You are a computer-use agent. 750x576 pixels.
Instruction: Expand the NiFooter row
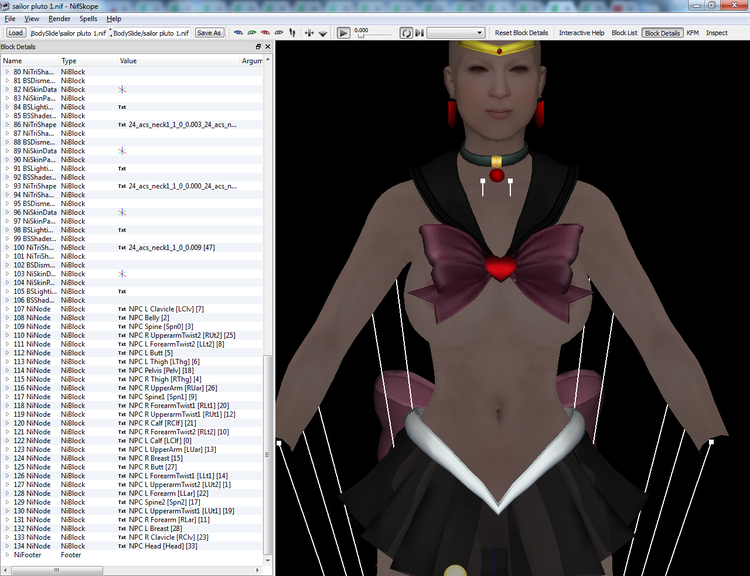tap(7, 555)
